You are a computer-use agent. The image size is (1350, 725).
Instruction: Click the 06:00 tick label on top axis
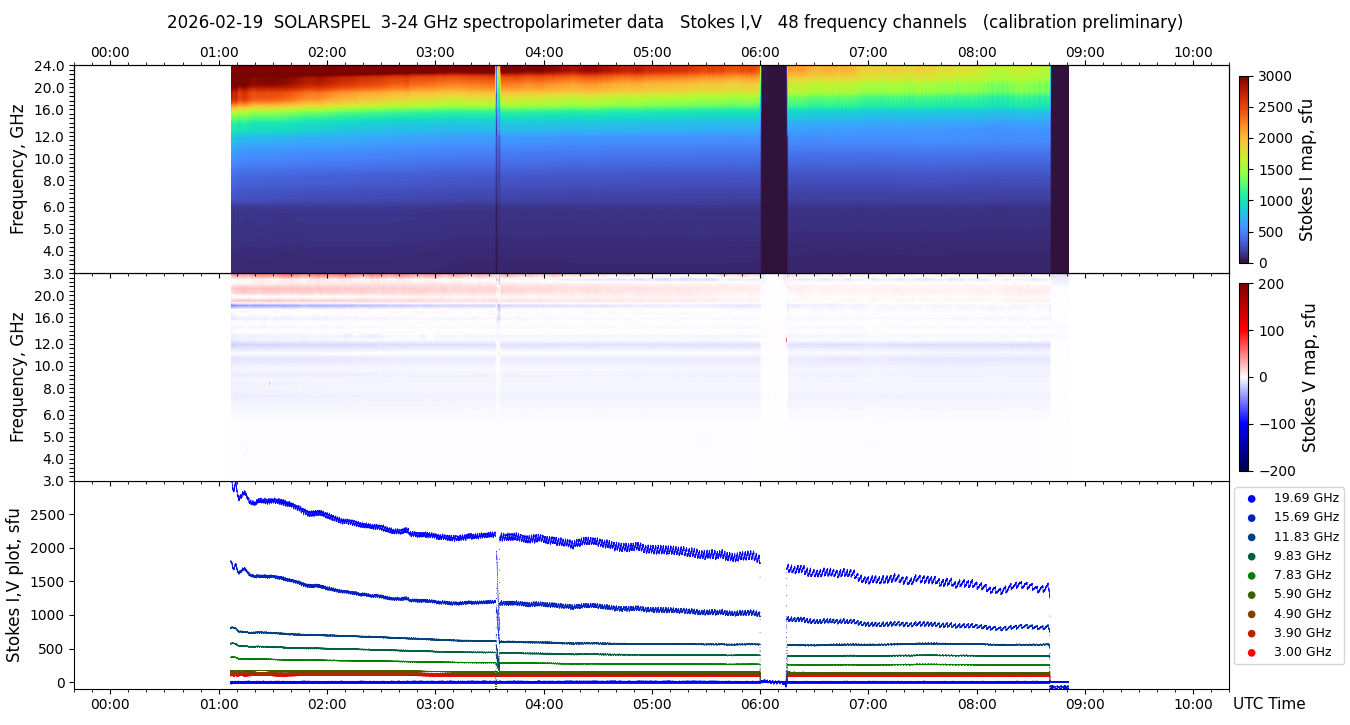(x=760, y=52)
